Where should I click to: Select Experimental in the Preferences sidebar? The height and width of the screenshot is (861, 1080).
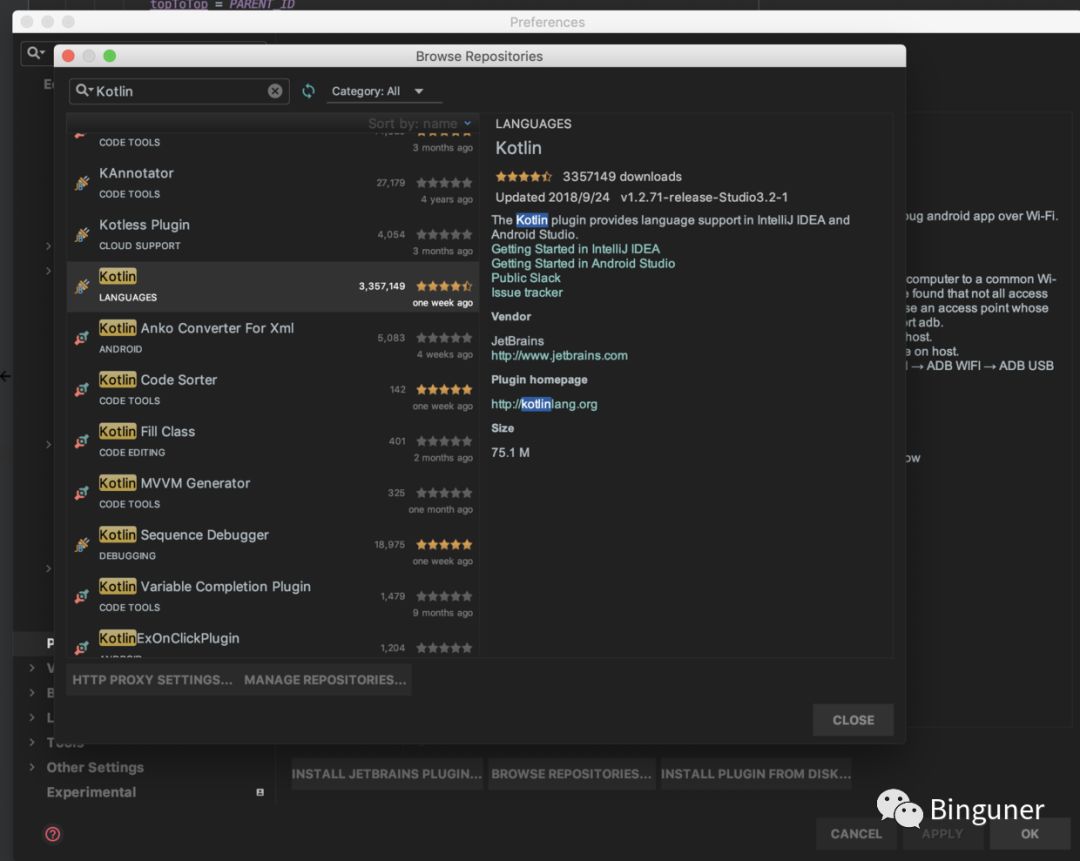click(x=91, y=792)
